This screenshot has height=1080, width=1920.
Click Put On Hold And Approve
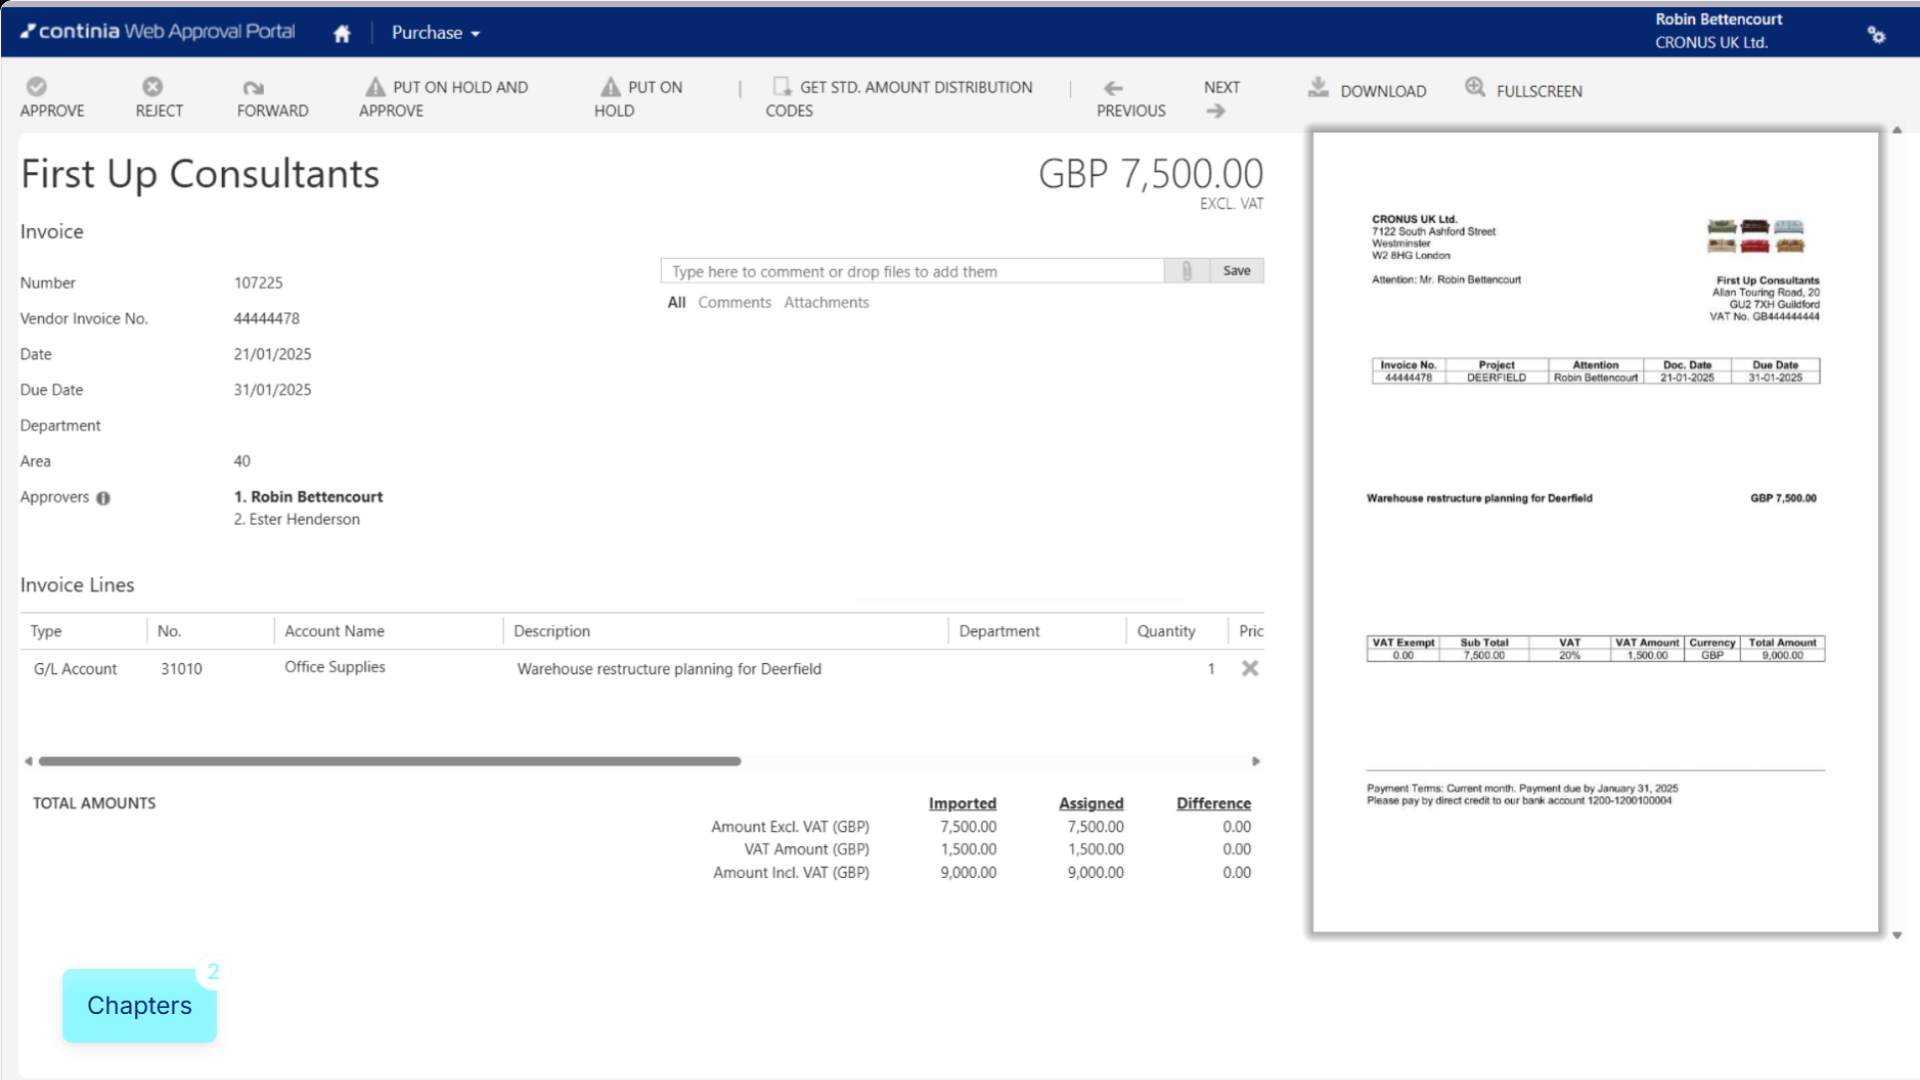coord(444,98)
